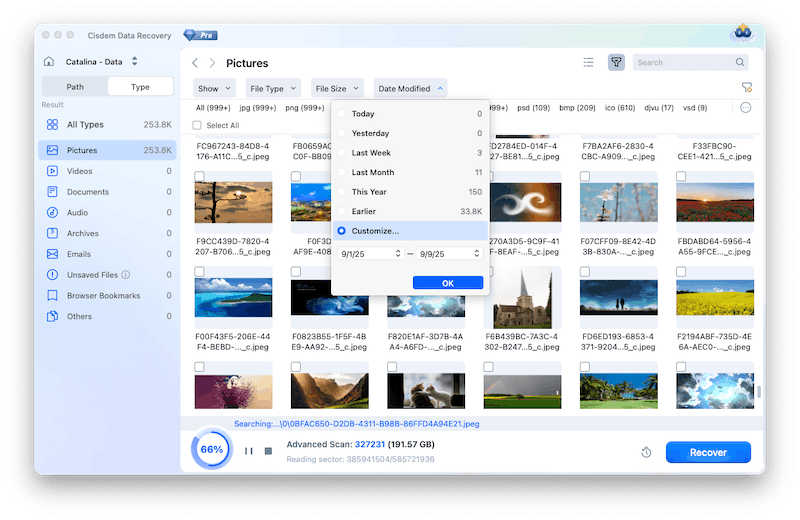This screenshot has width=800, height=520.
Task: Open the Show dropdown
Action: [x=214, y=88]
